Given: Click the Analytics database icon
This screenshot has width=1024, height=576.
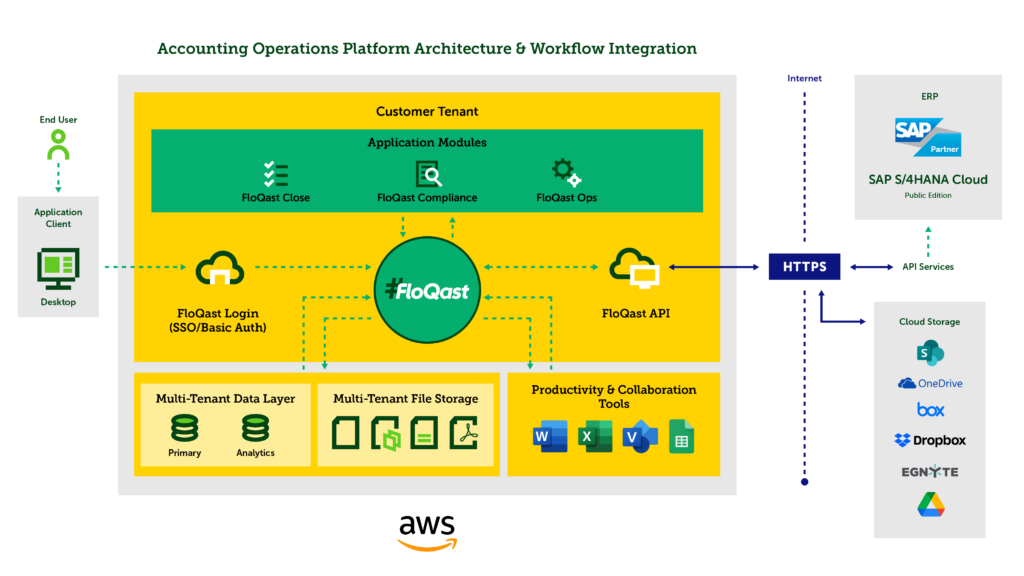Looking at the screenshot, I should (255, 428).
